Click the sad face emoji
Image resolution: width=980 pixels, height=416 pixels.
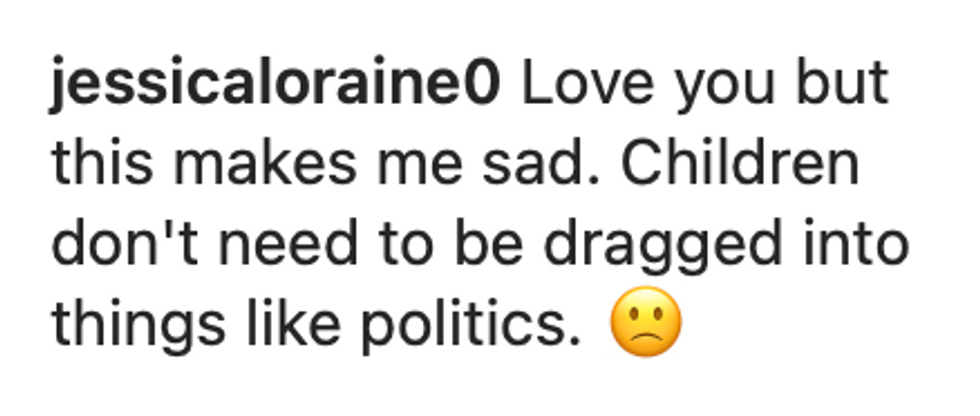(x=646, y=322)
